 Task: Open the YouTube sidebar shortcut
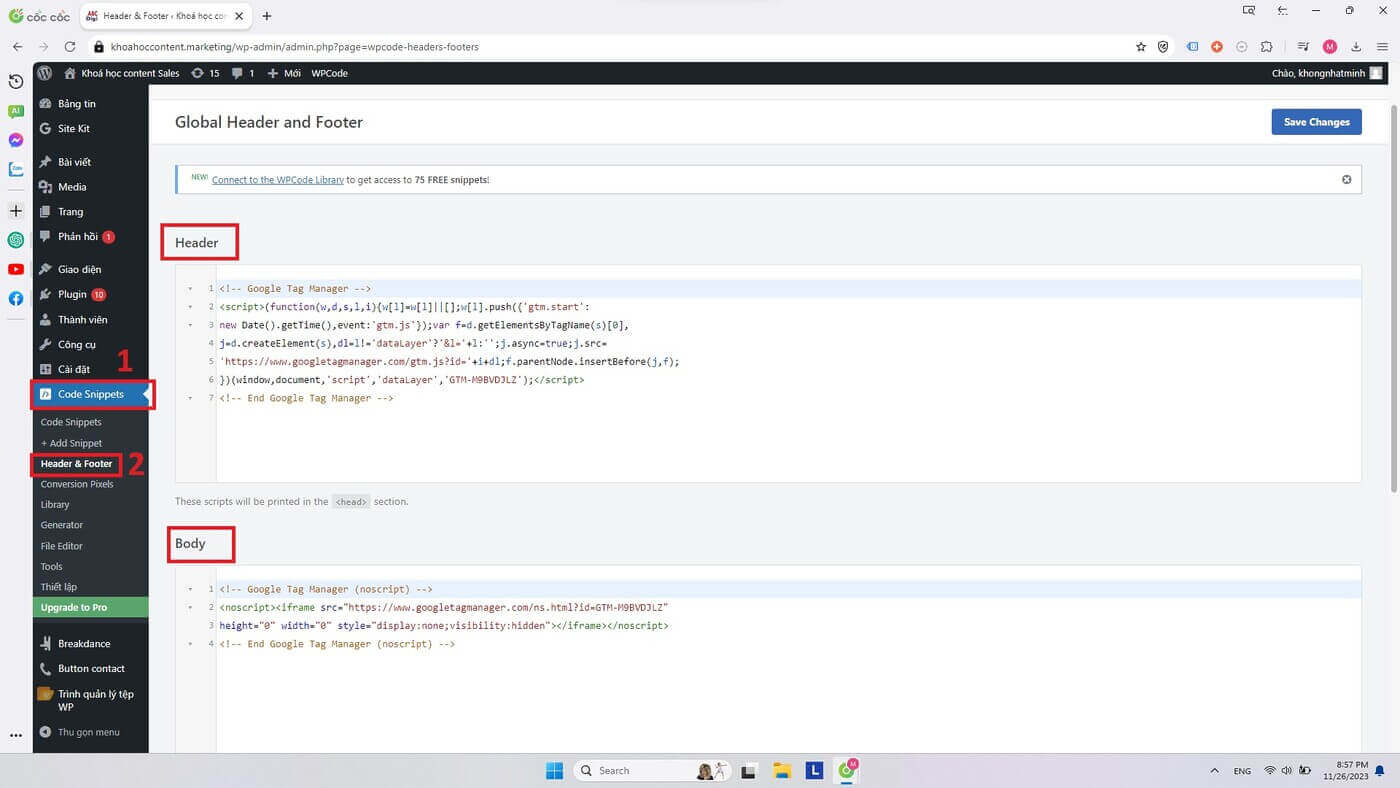coord(16,269)
